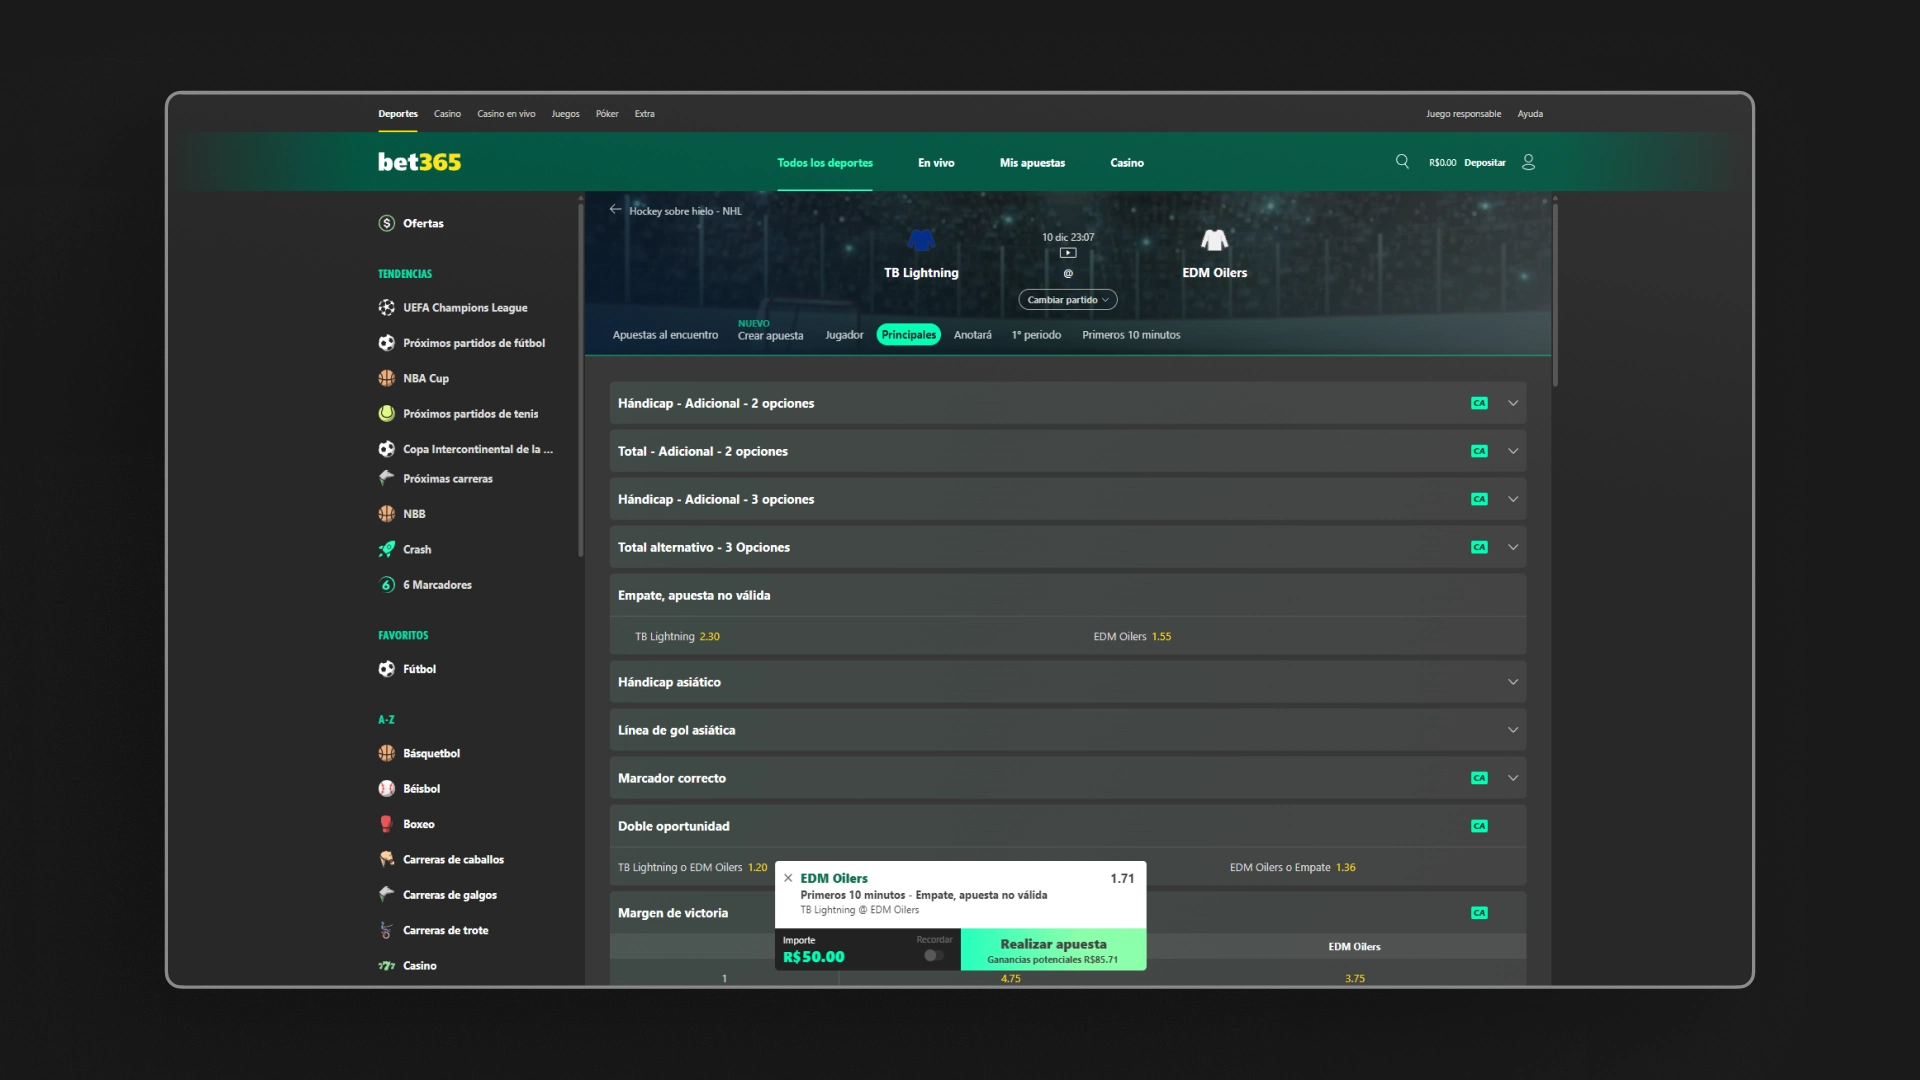The image size is (1920, 1080).
Task: Switch to Apuestas al encuentro tab
Action: tap(665, 335)
